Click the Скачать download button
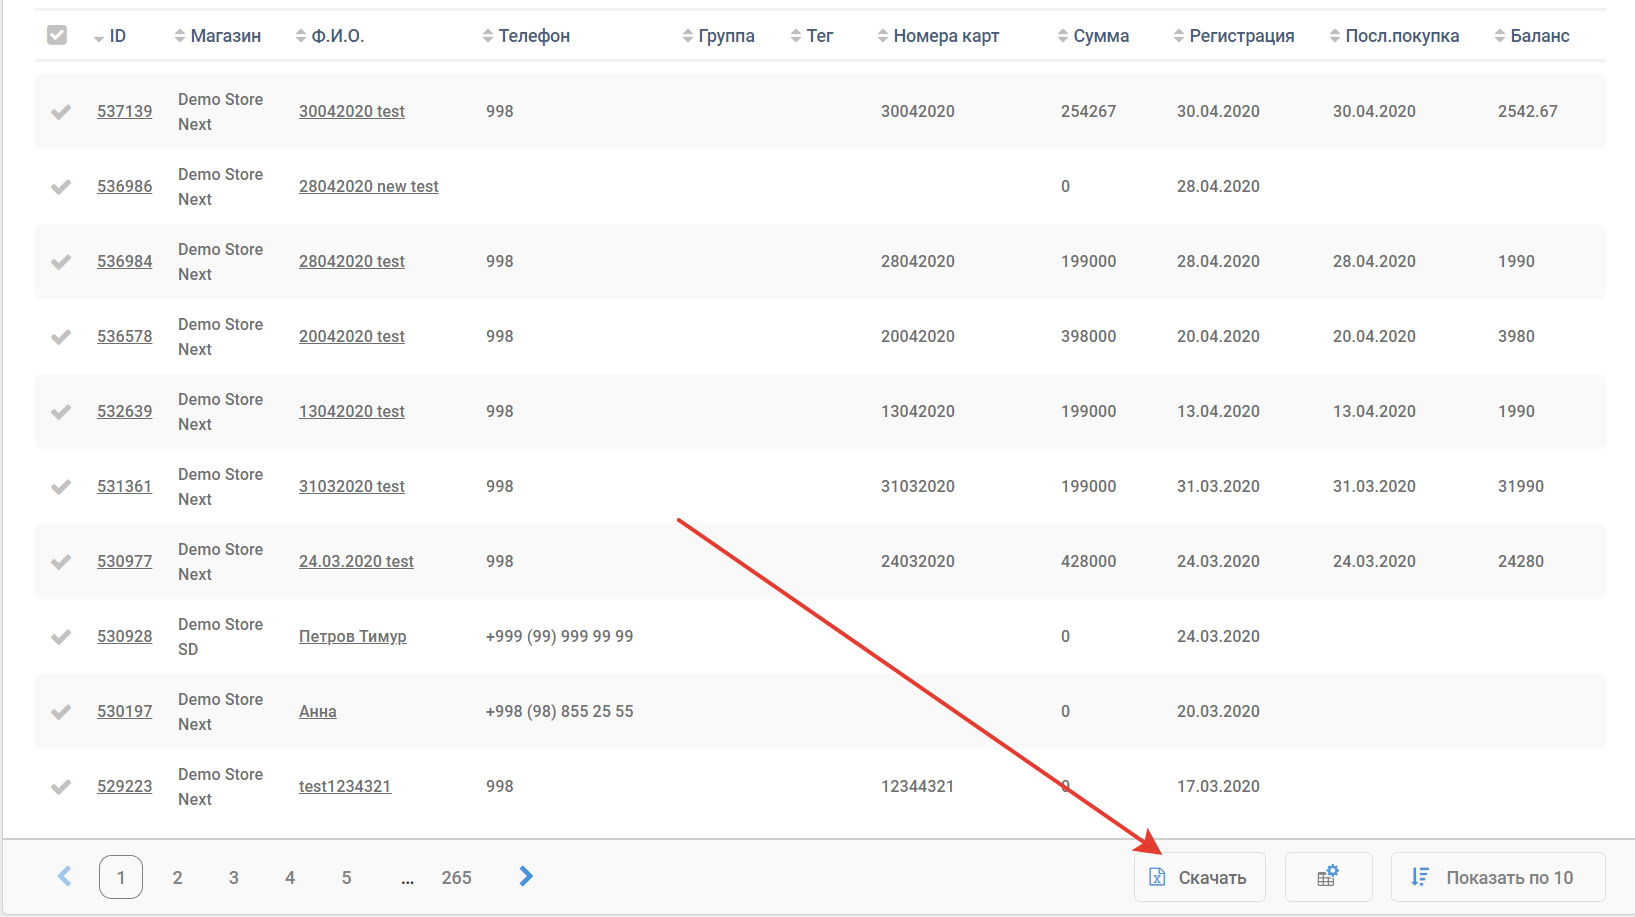Viewport: 1635px width, 917px height. coord(1199,877)
